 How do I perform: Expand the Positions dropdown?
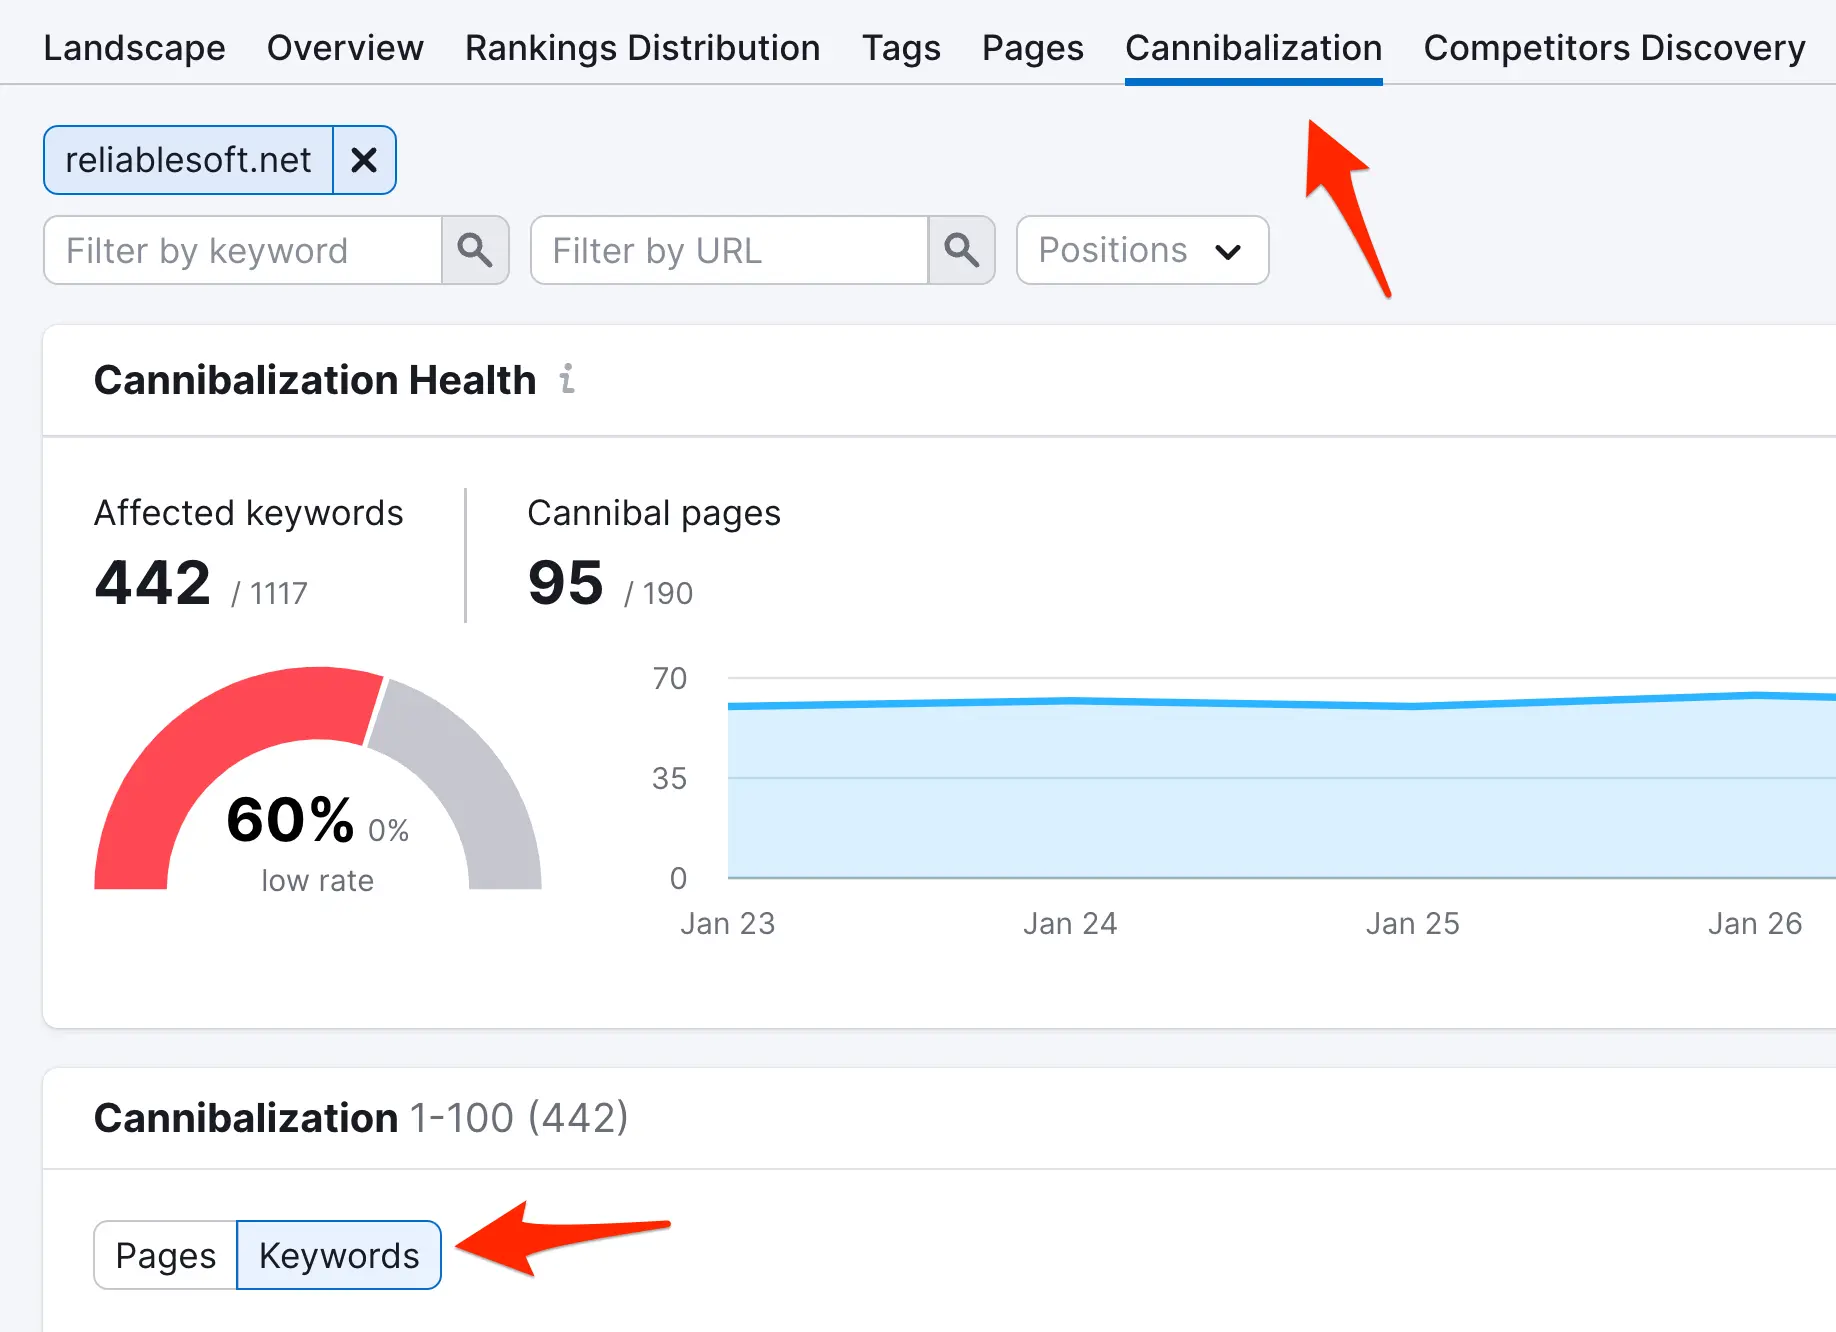1142,250
